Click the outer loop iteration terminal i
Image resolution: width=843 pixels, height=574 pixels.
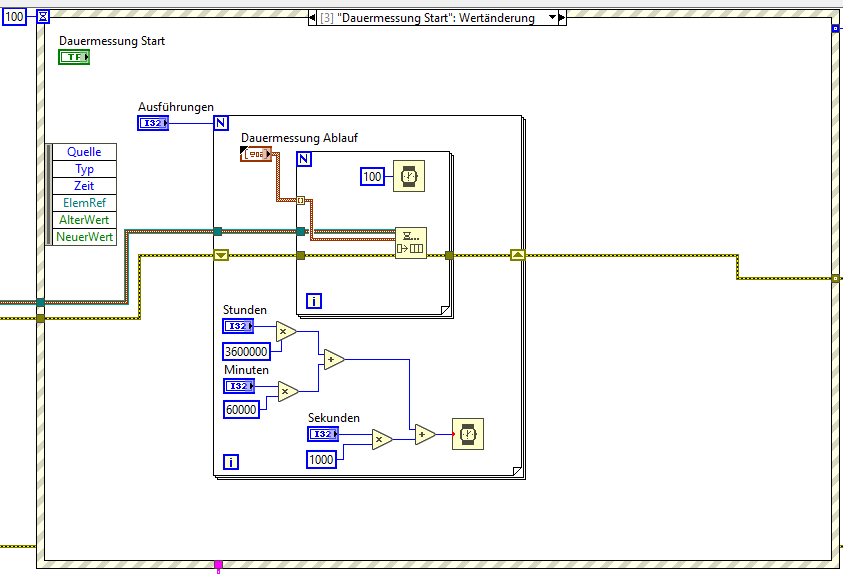[x=231, y=462]
